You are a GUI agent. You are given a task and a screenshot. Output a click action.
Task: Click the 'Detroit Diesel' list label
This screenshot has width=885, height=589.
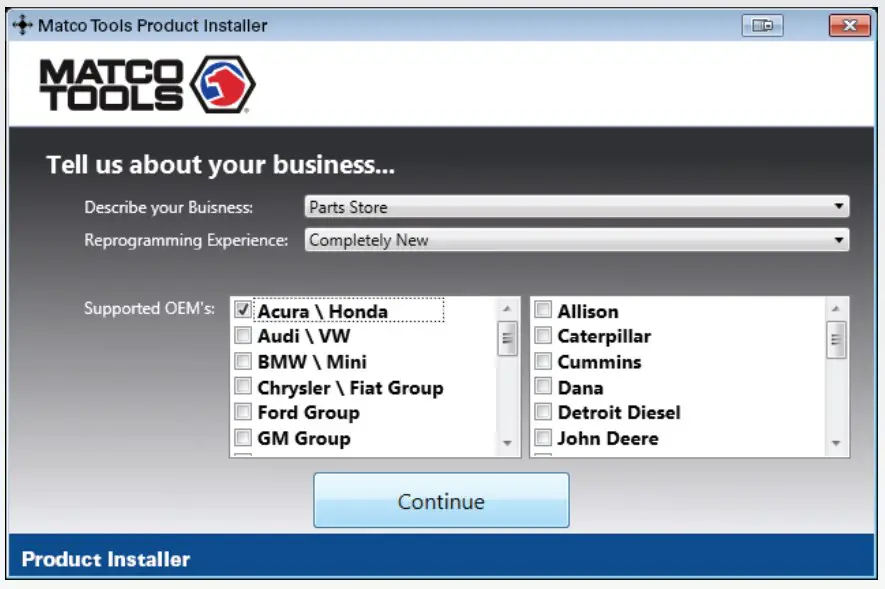[619, 412]
